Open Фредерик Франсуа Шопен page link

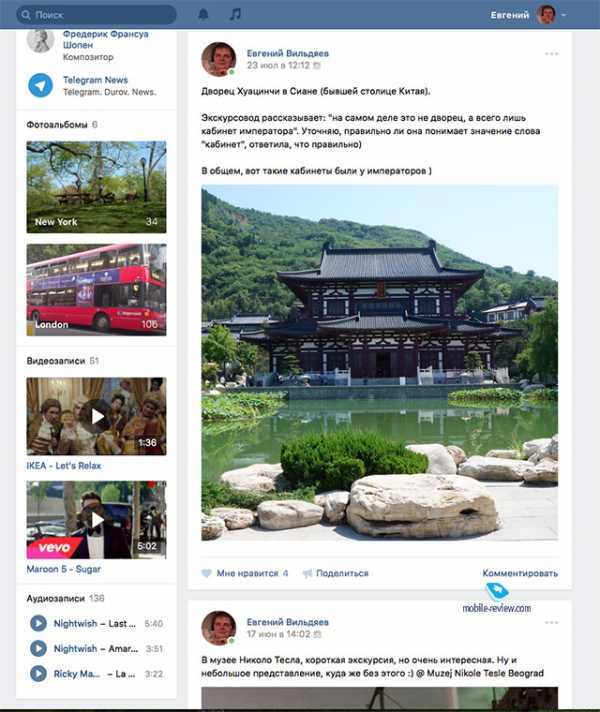tap(105, 40)
